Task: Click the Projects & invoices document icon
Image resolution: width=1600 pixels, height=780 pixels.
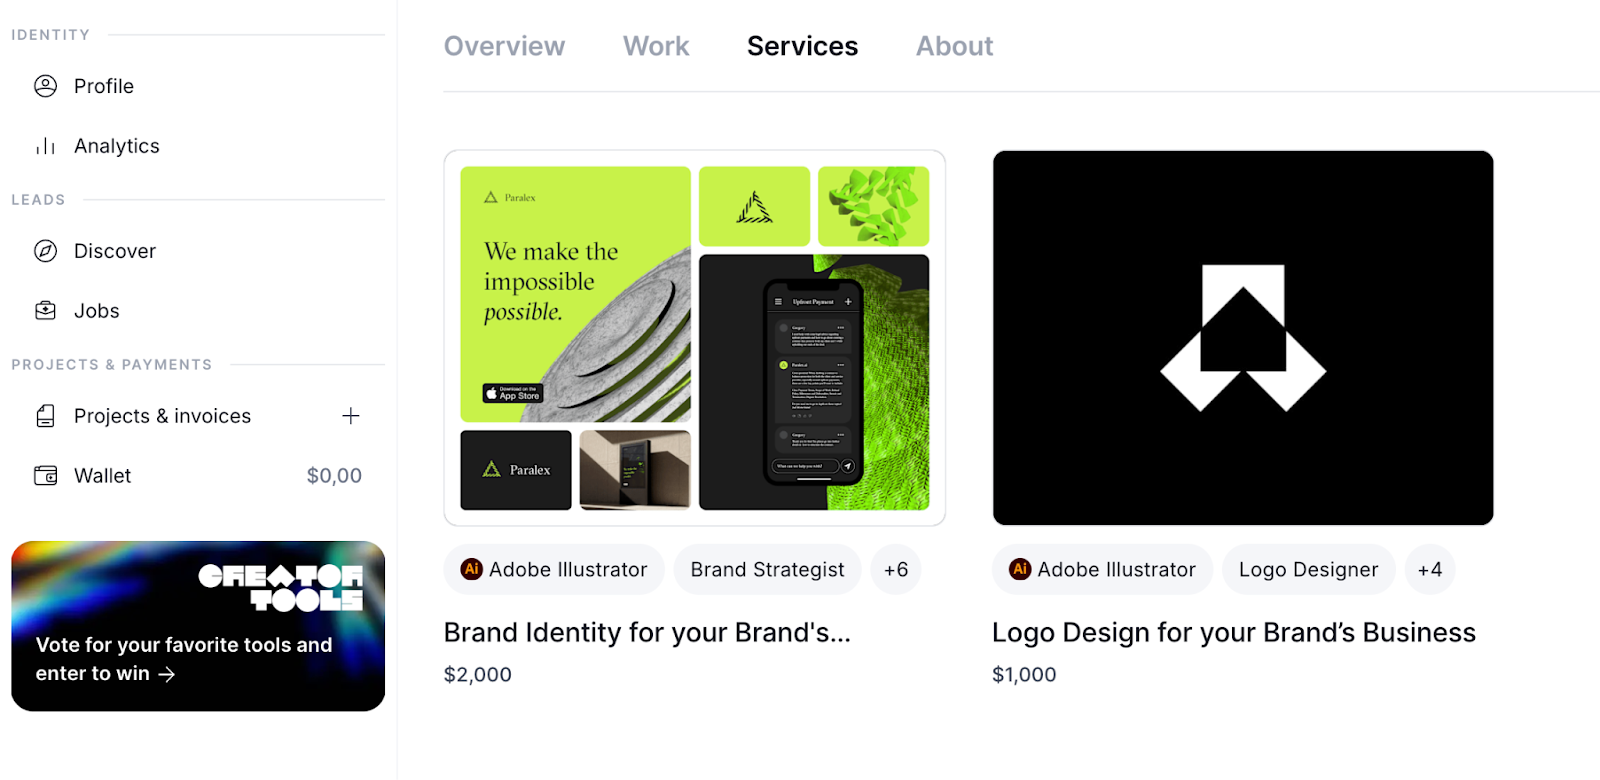Action: tap(46, 416)
